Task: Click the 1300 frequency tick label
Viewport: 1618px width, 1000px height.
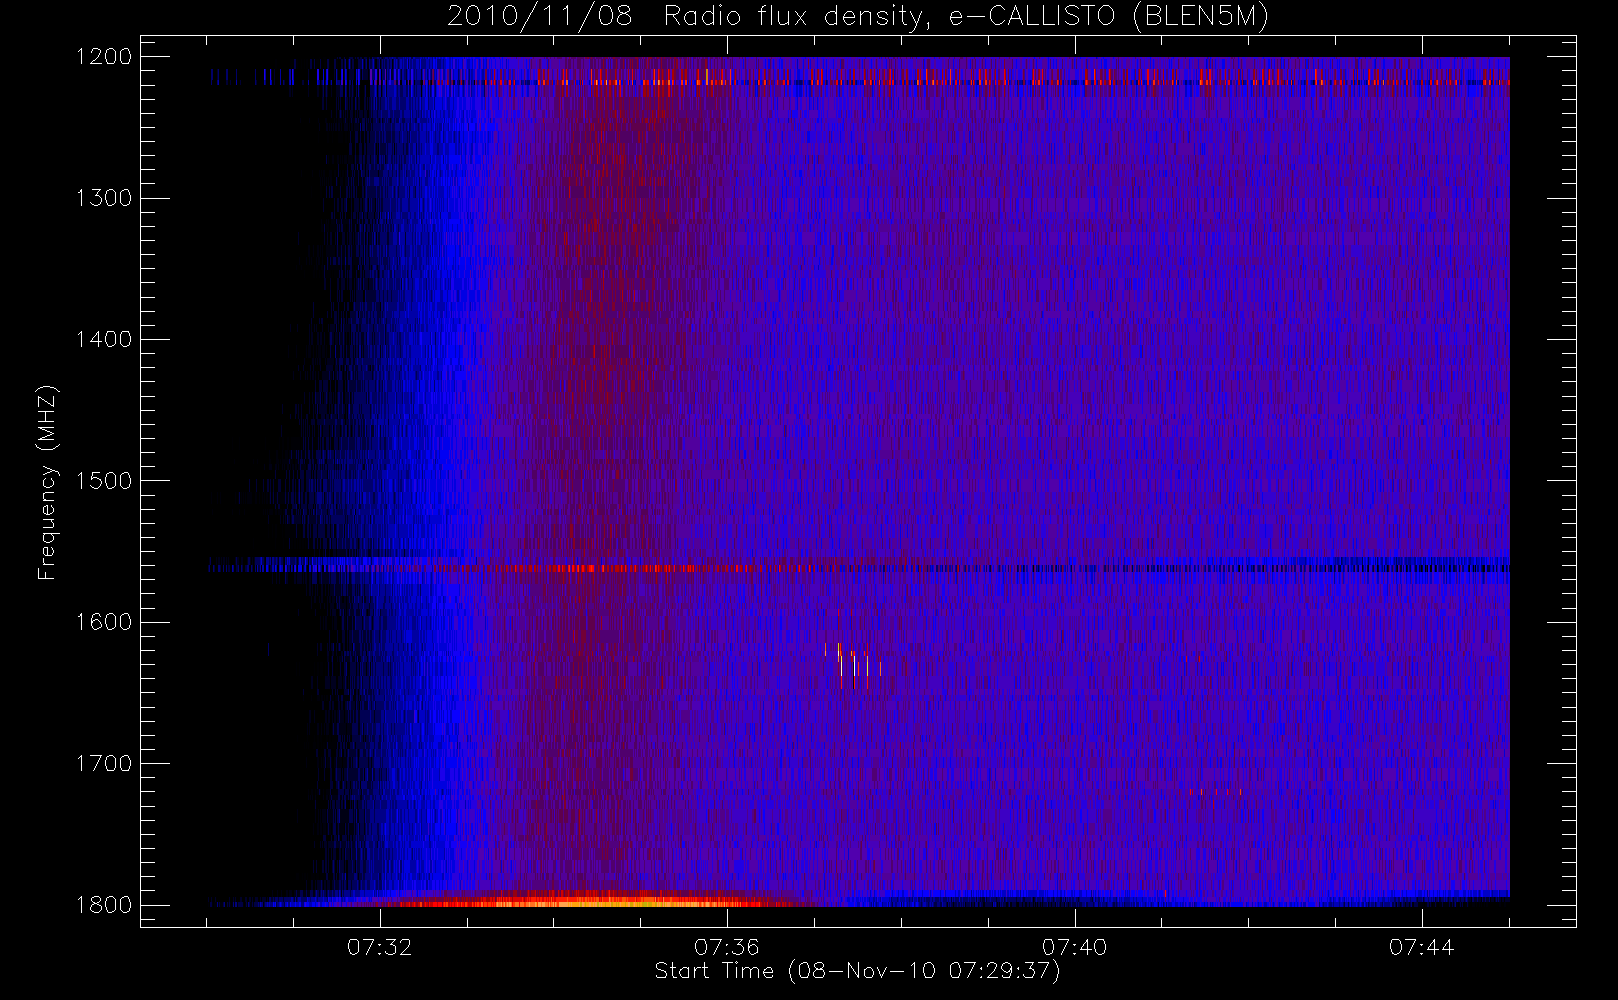Action: pos(104,198)
